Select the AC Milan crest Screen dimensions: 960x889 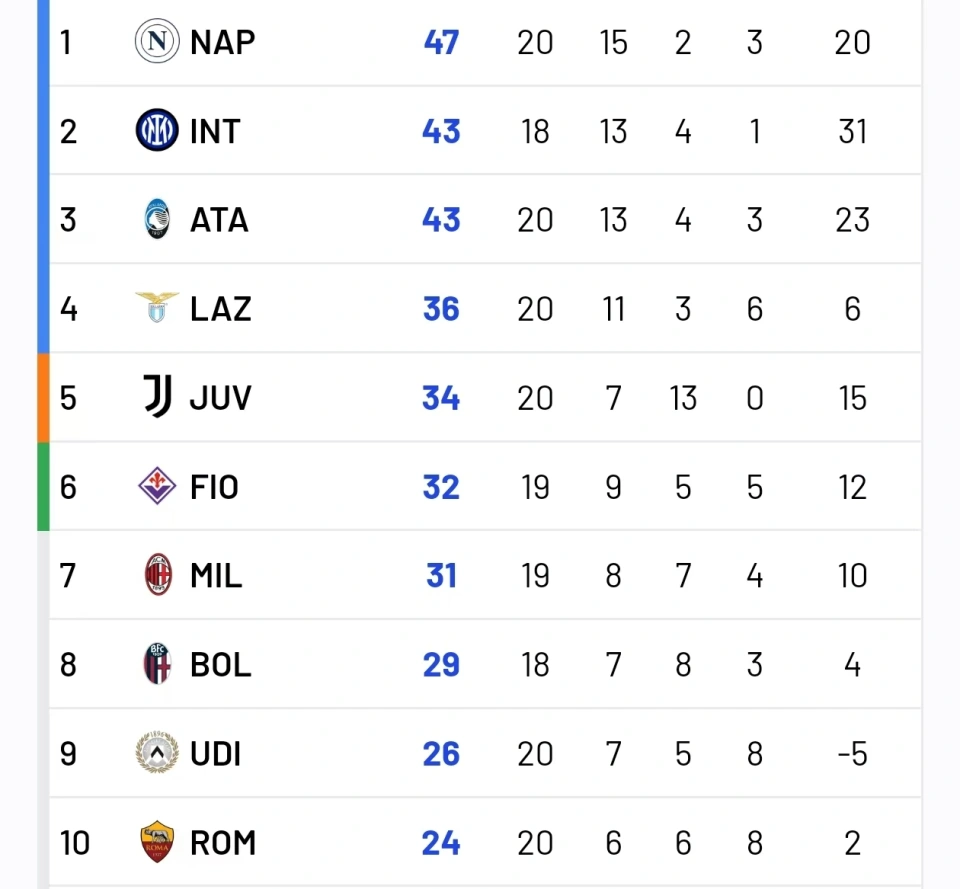click(157, 574)
